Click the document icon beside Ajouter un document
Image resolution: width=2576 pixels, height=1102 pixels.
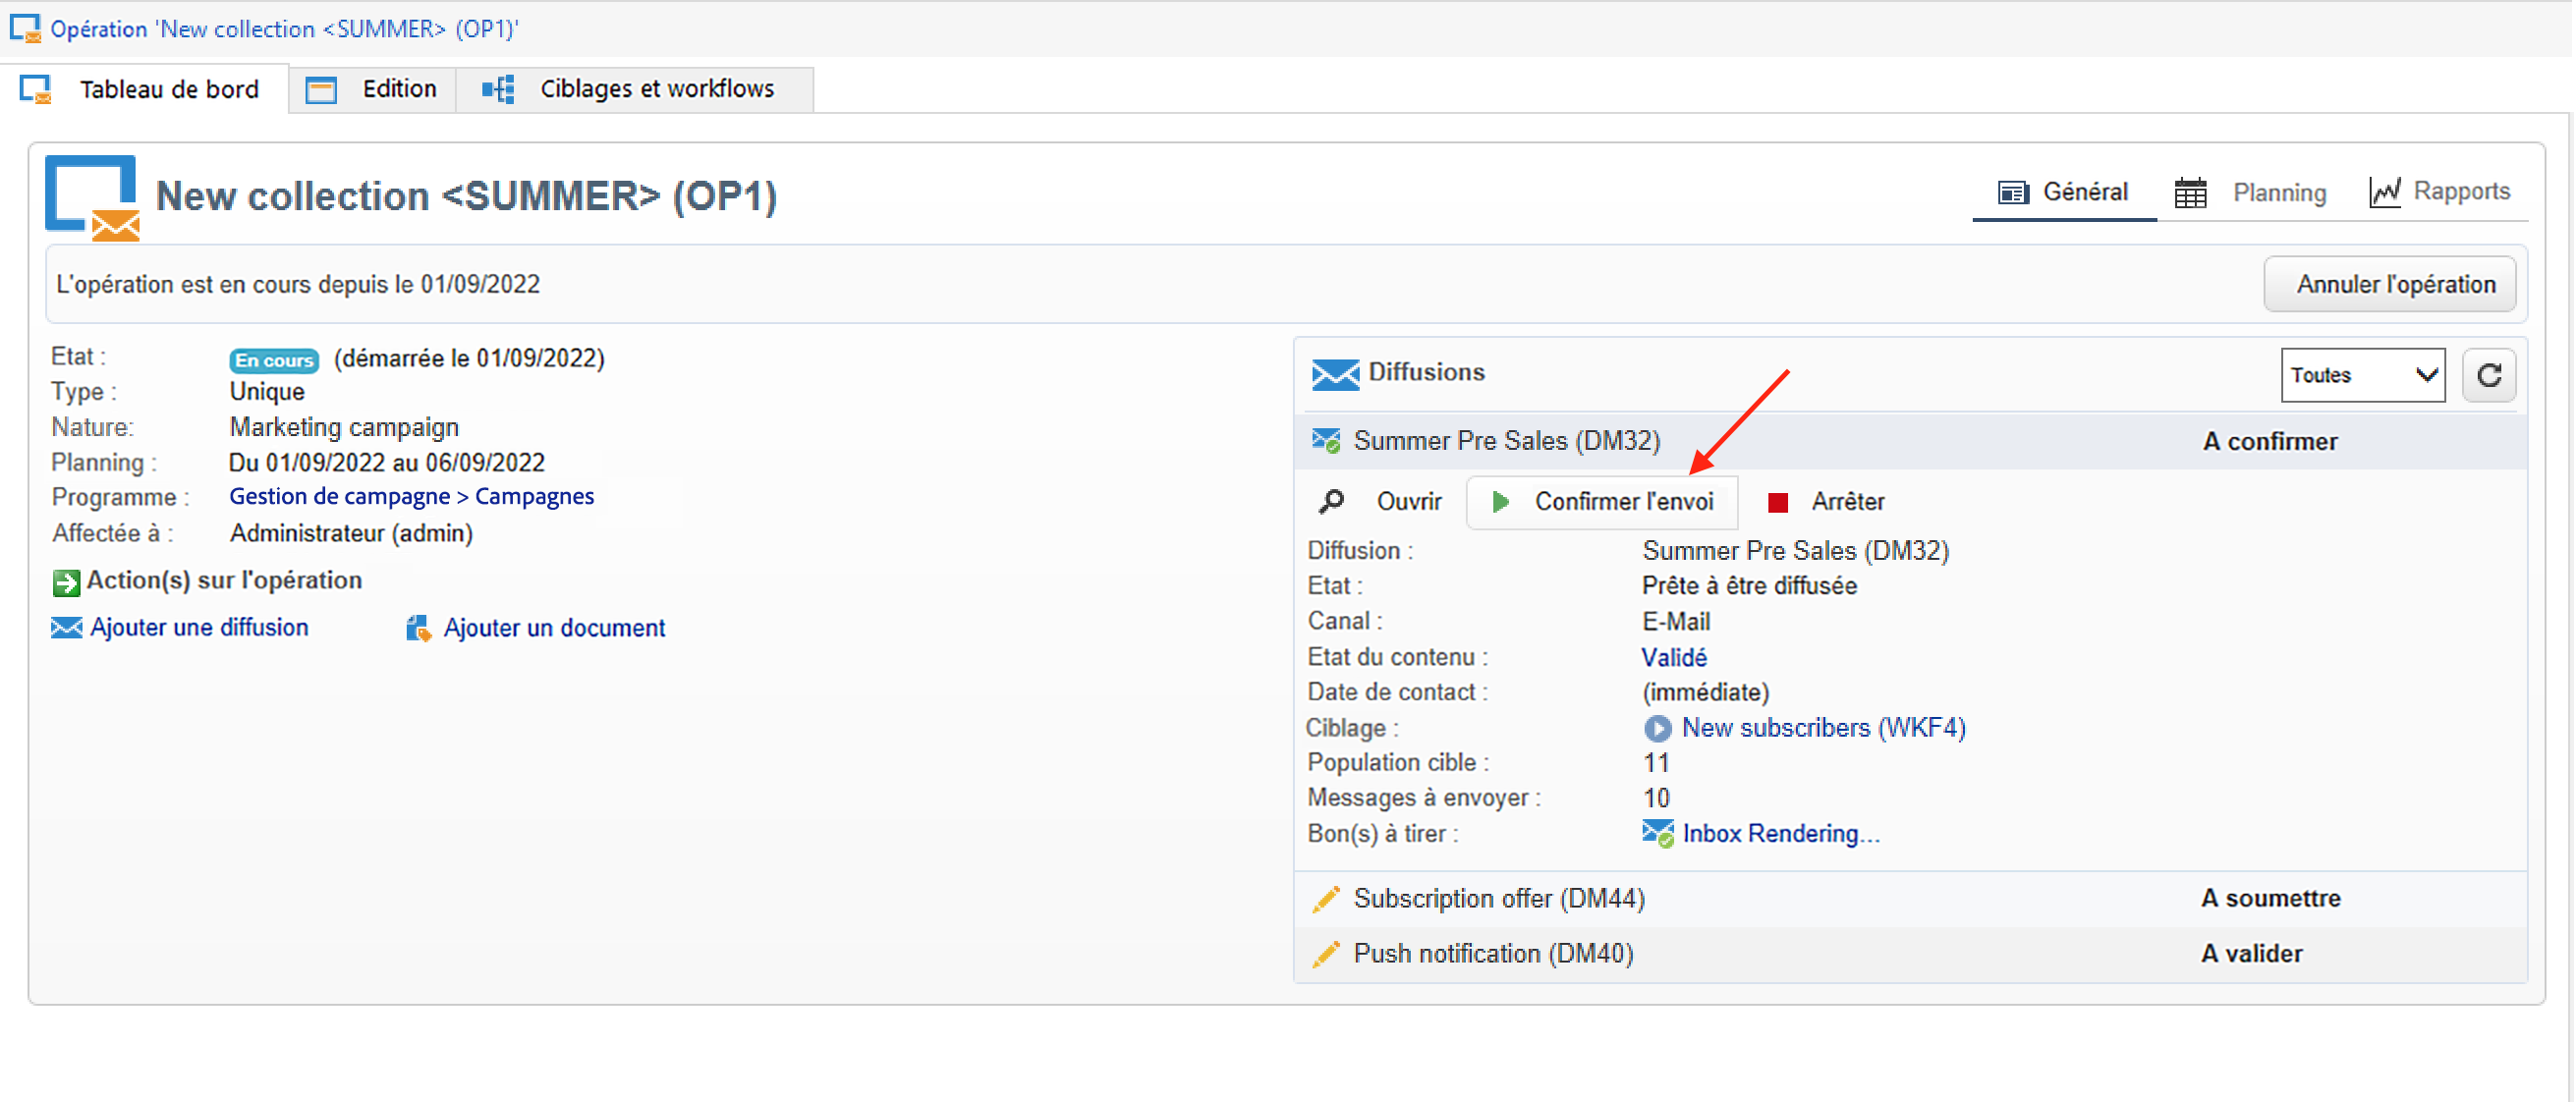tap(418, 628)
